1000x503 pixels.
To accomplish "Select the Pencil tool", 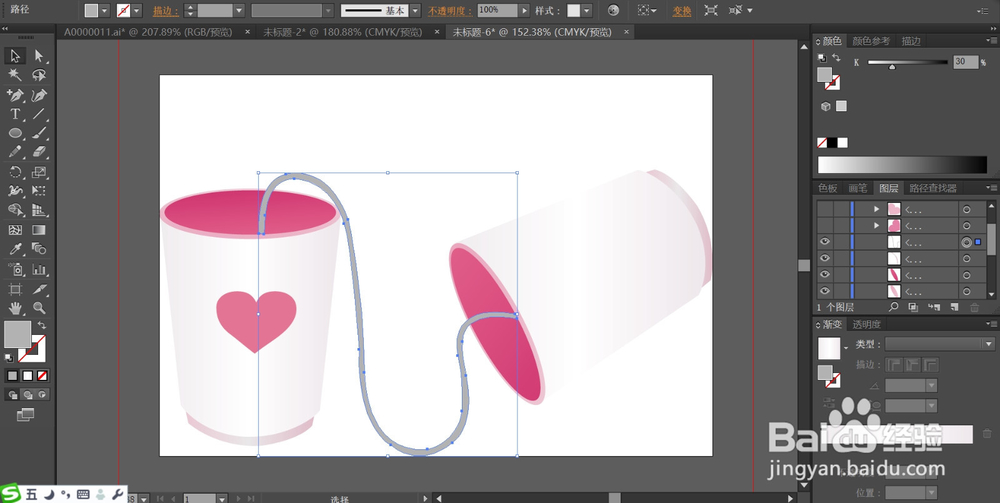I will [x=15, y=152].
